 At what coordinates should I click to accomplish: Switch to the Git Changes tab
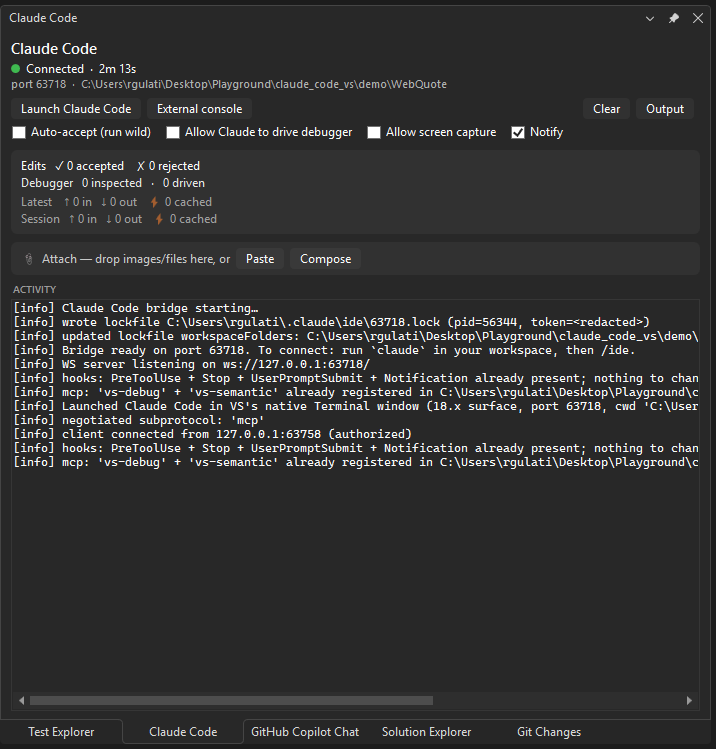tap(549, 732)
